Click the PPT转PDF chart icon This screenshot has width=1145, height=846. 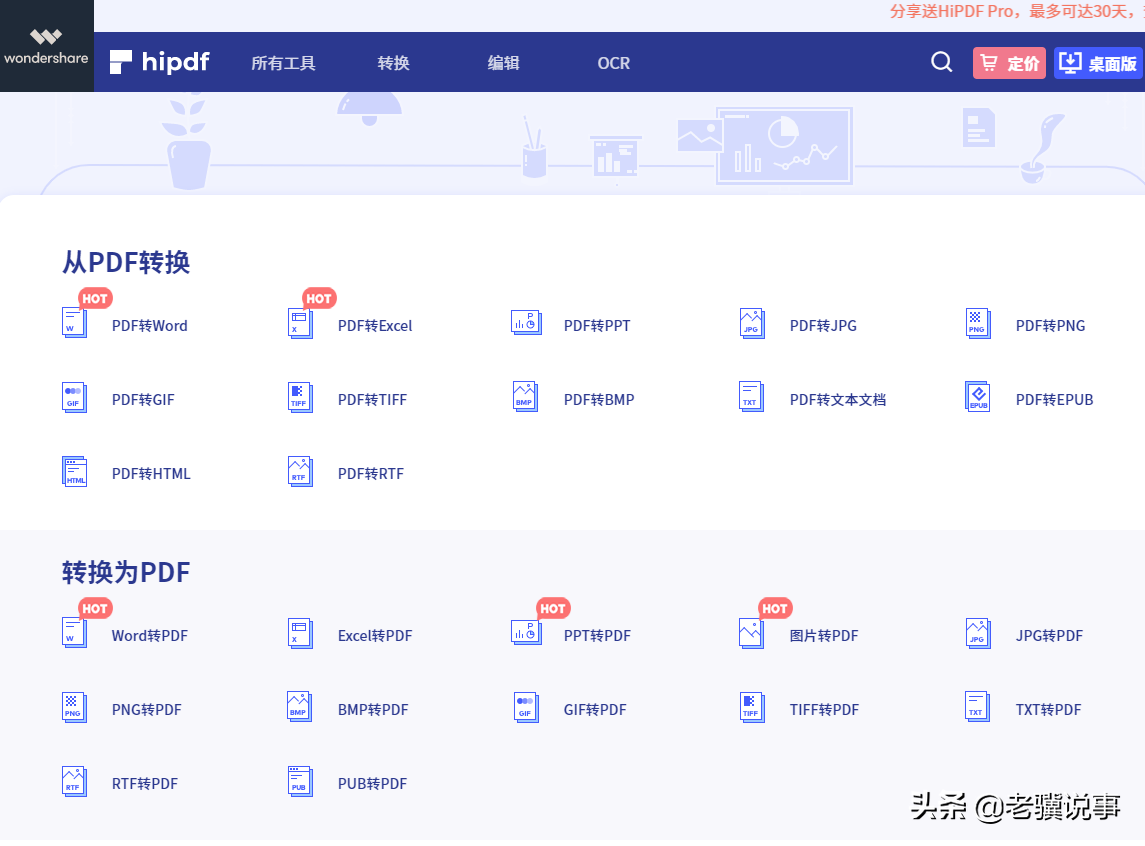tap(526, 633)
